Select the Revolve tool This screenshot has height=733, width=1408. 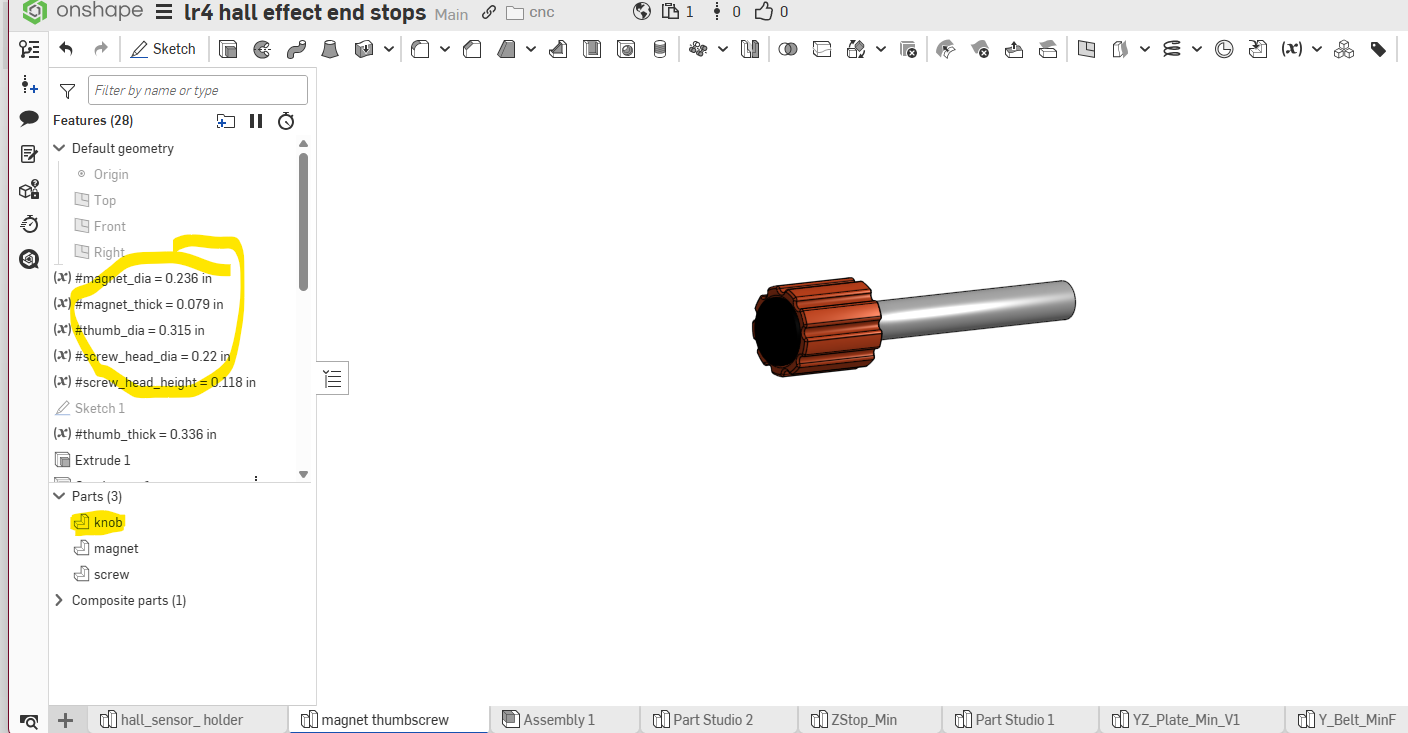point(262,49)
